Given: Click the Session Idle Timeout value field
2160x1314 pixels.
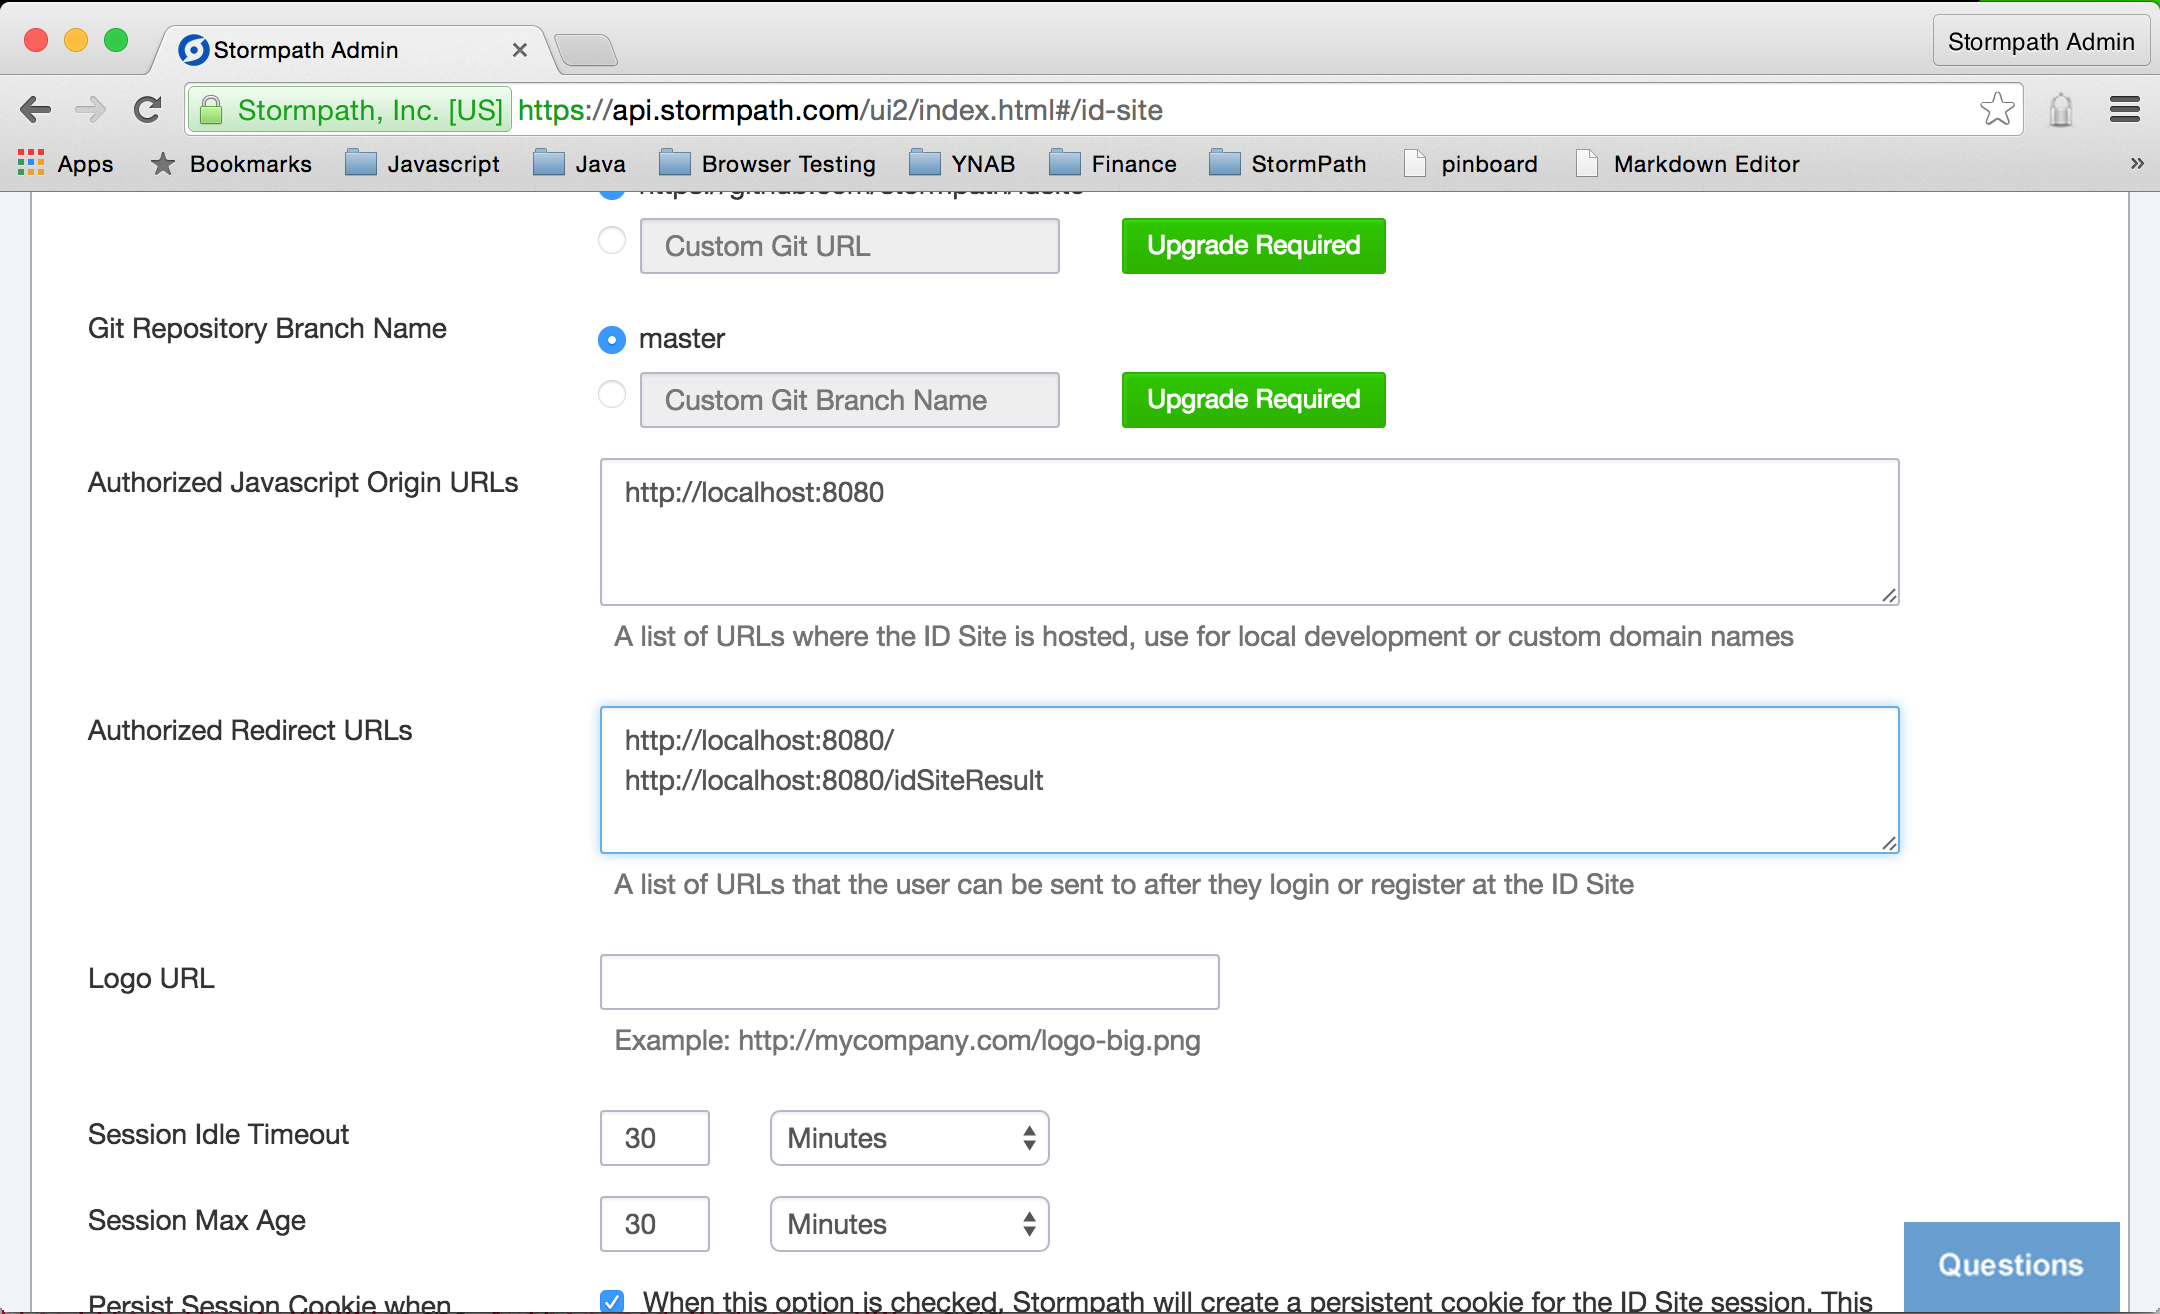Looking at the screenshot, I should pyautogui.click(x=655, y=1138).
